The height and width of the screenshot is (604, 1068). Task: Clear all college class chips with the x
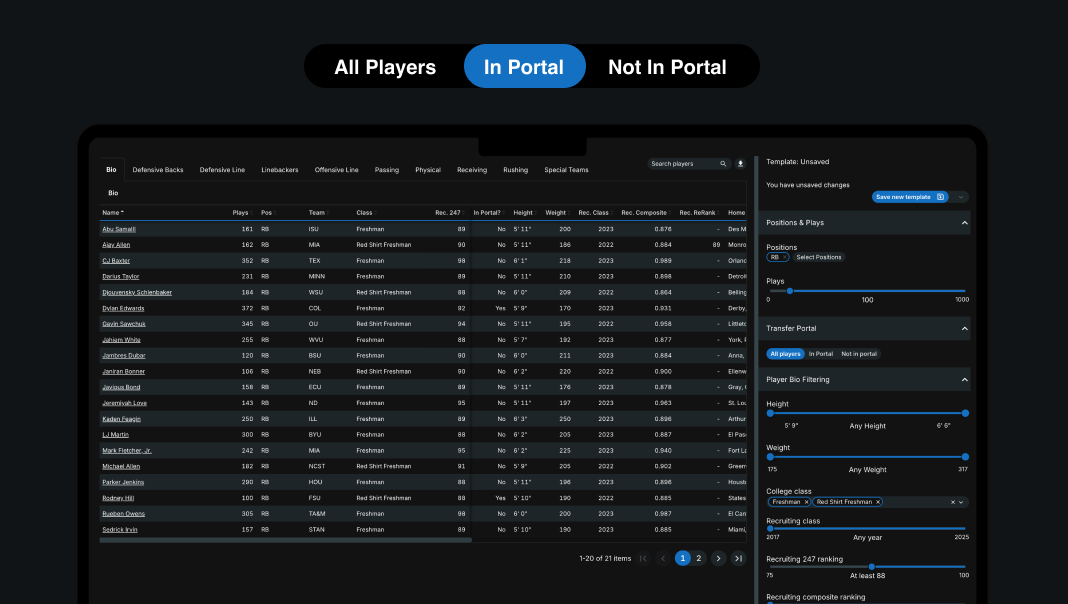(953, 502)
